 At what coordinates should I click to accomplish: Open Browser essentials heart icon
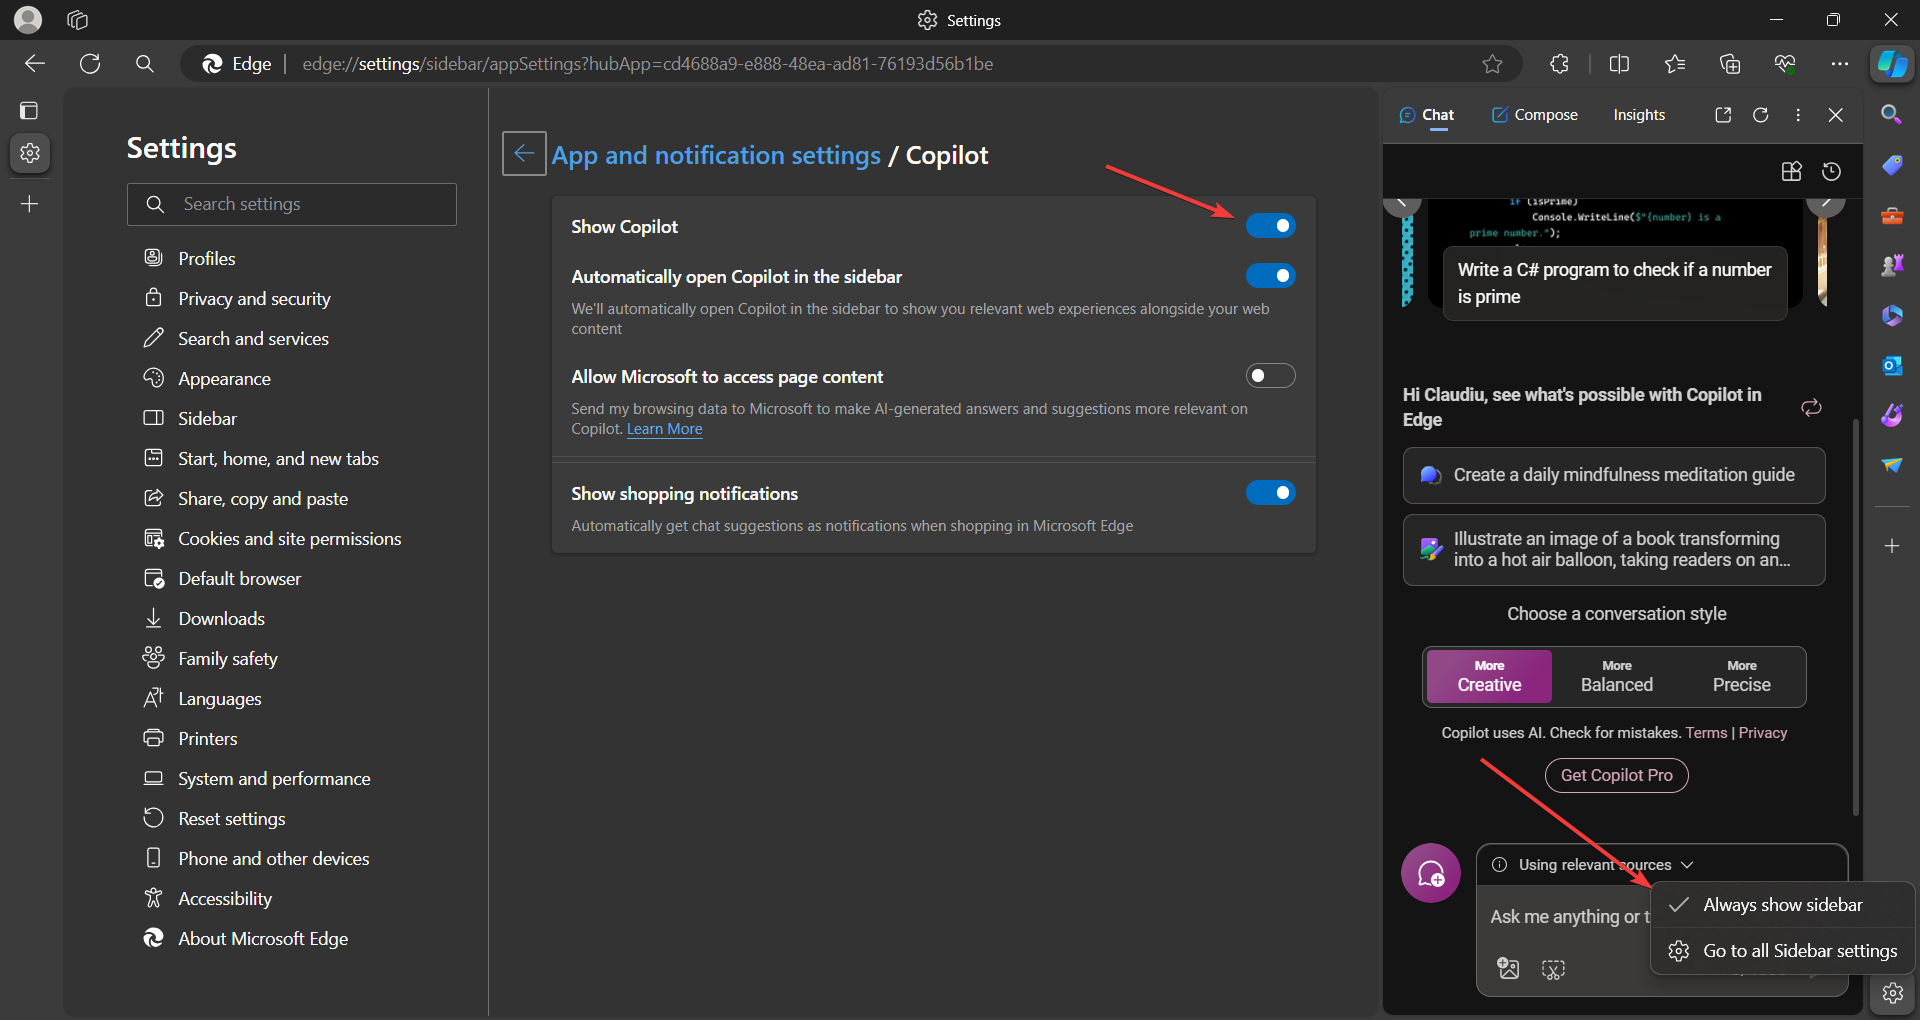[x=1785, y=64]
